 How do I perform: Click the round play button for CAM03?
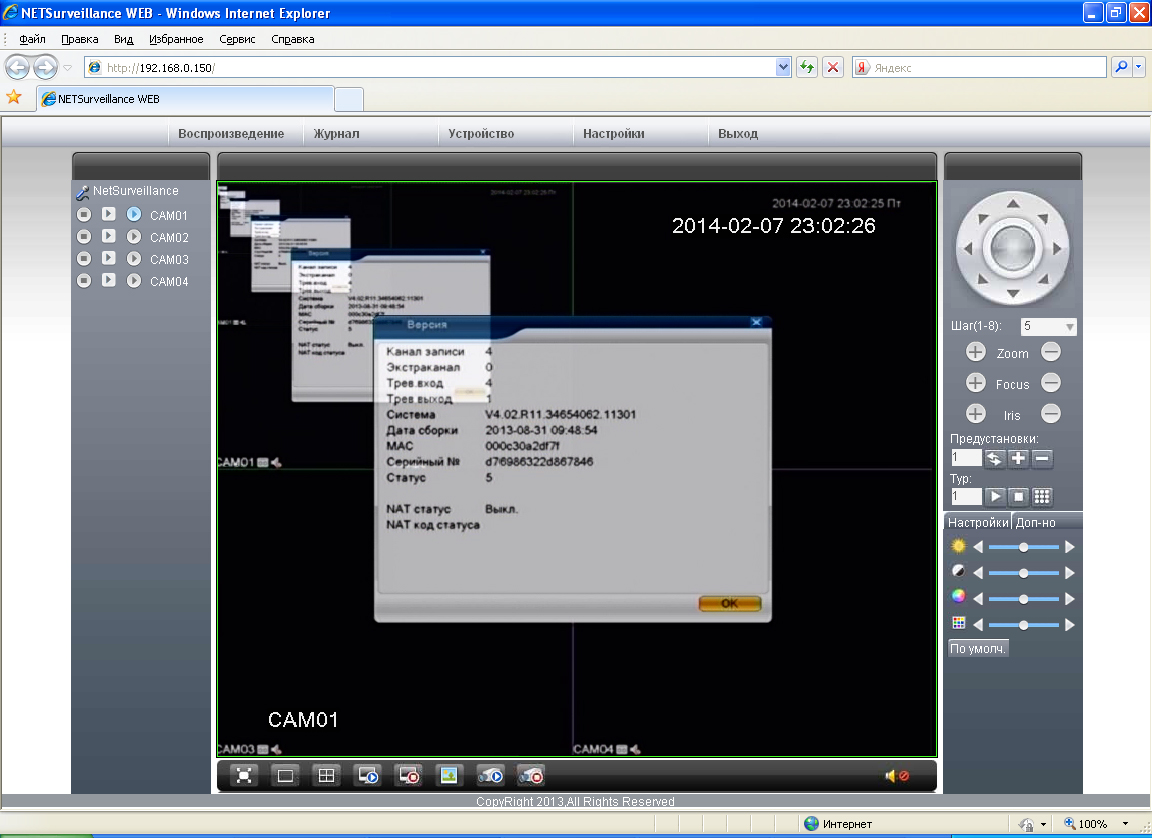pyautogui.click(x=134, y=259)
